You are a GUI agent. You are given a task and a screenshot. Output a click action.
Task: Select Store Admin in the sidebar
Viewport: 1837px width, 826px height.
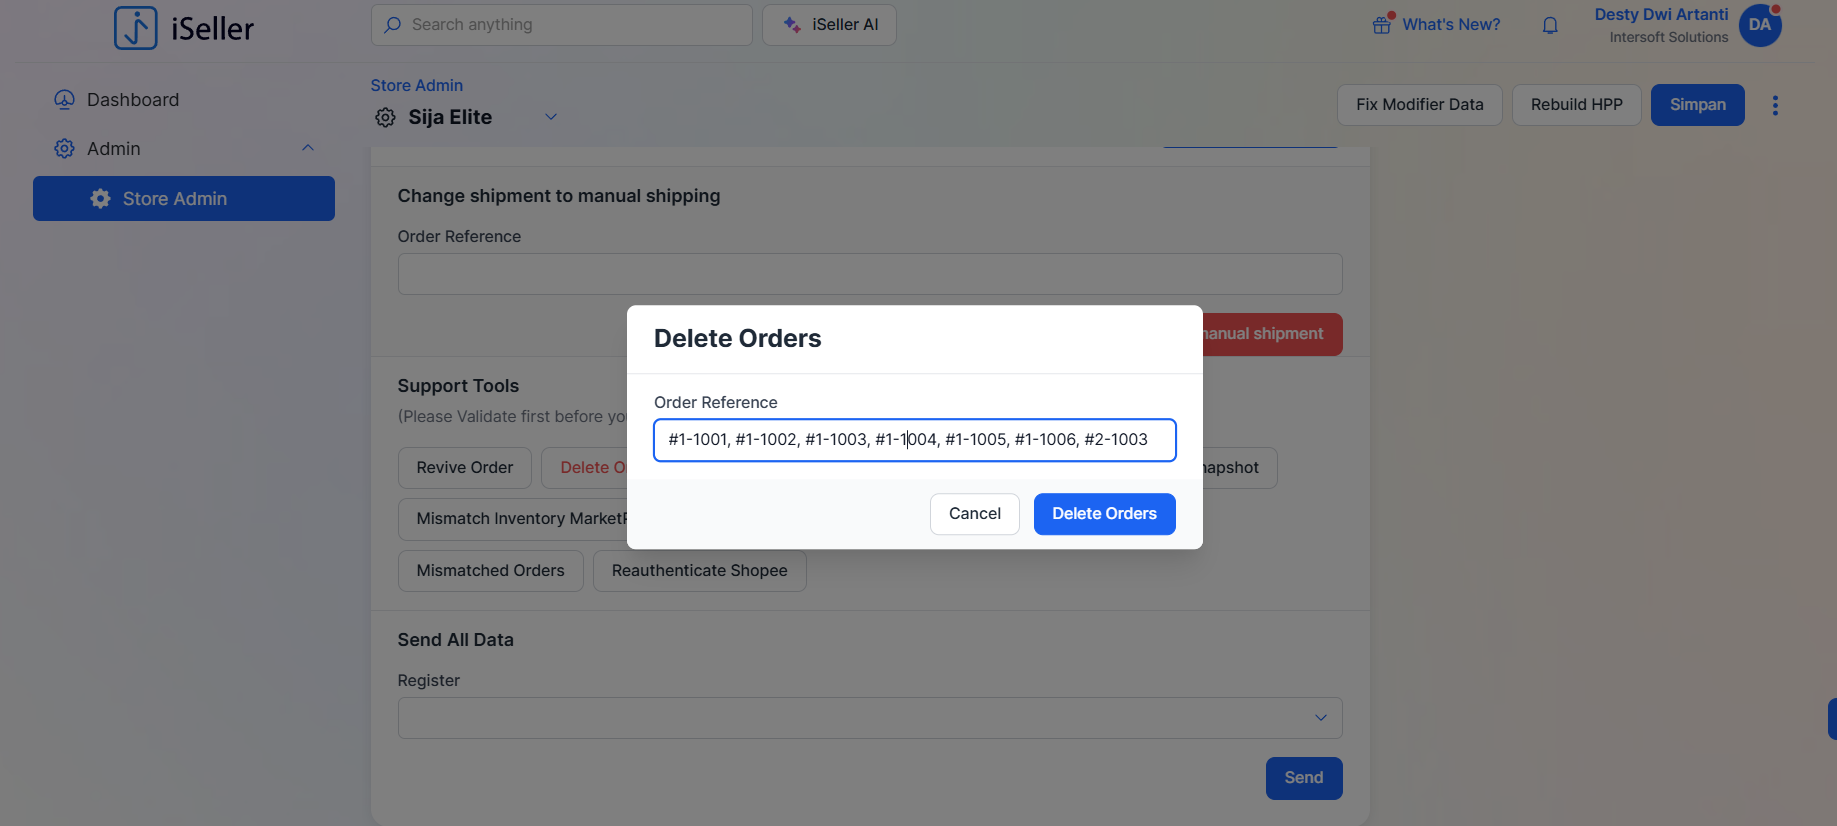[x=184, y=199]
